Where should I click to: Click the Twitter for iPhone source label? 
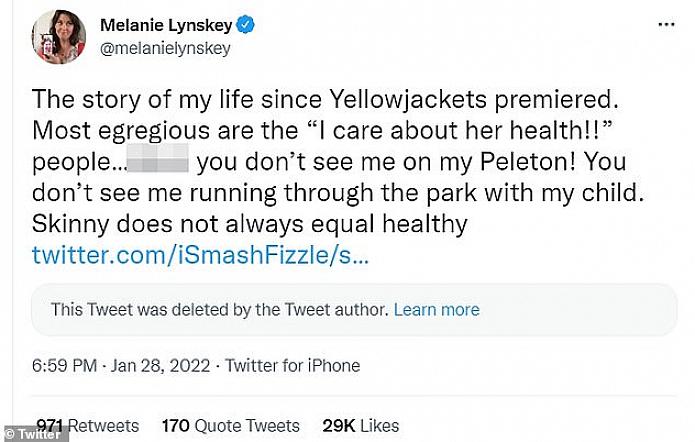293,366
